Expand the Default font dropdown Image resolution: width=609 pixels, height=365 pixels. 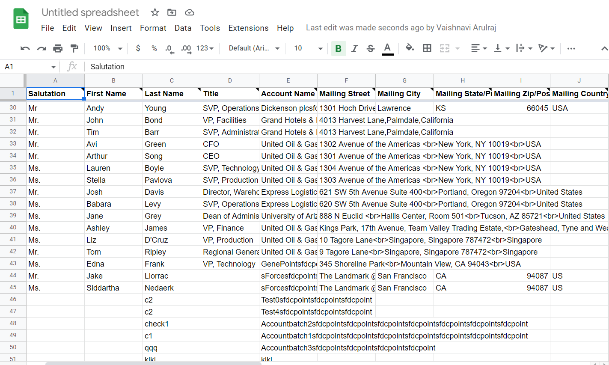(254, 48)
